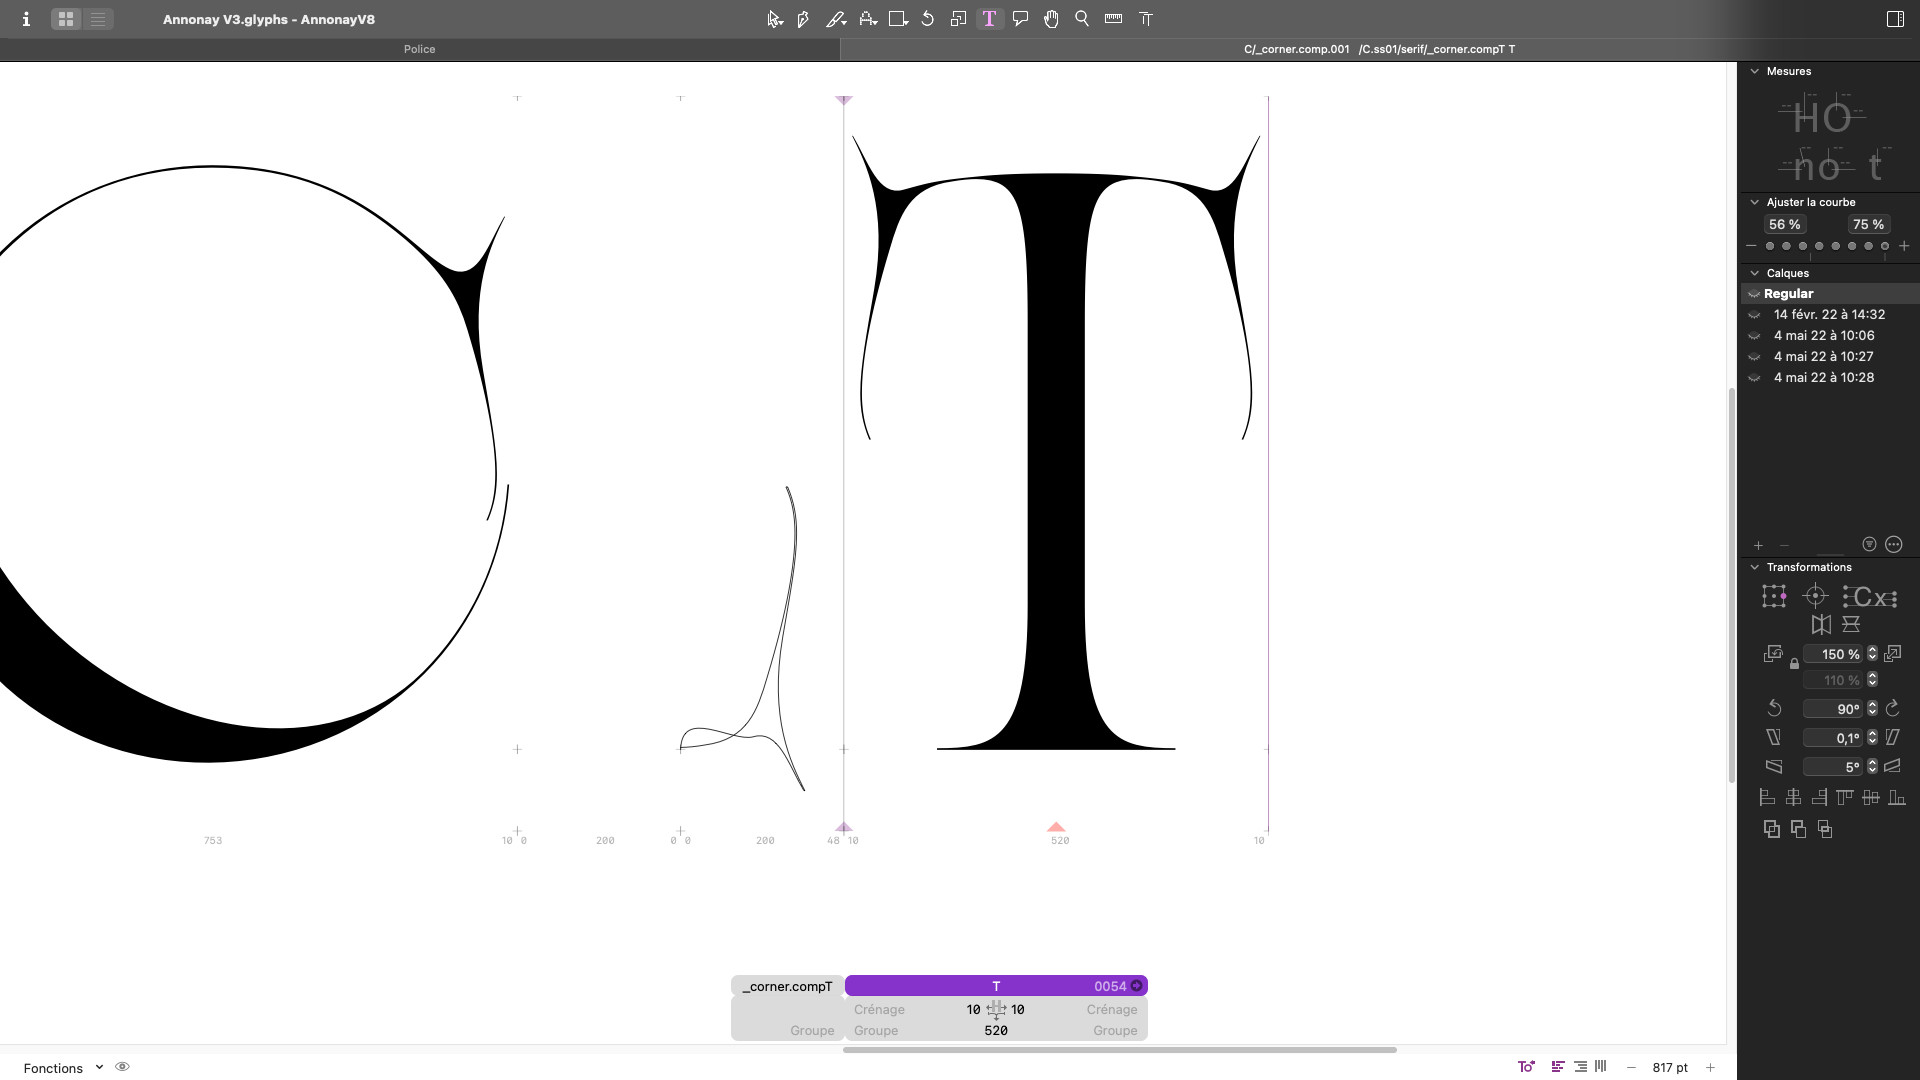Select the Measurement ruler tool
This screenshot has height=1080, width=1920.
click(x=1113, y=19)
